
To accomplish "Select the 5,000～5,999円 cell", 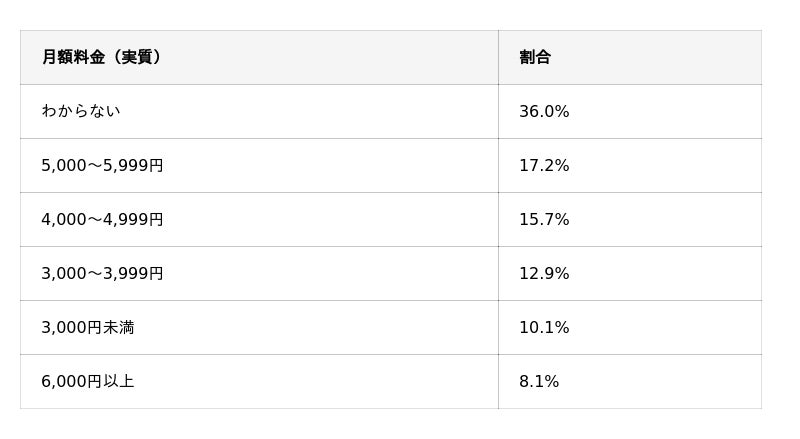I will [259, 165].
